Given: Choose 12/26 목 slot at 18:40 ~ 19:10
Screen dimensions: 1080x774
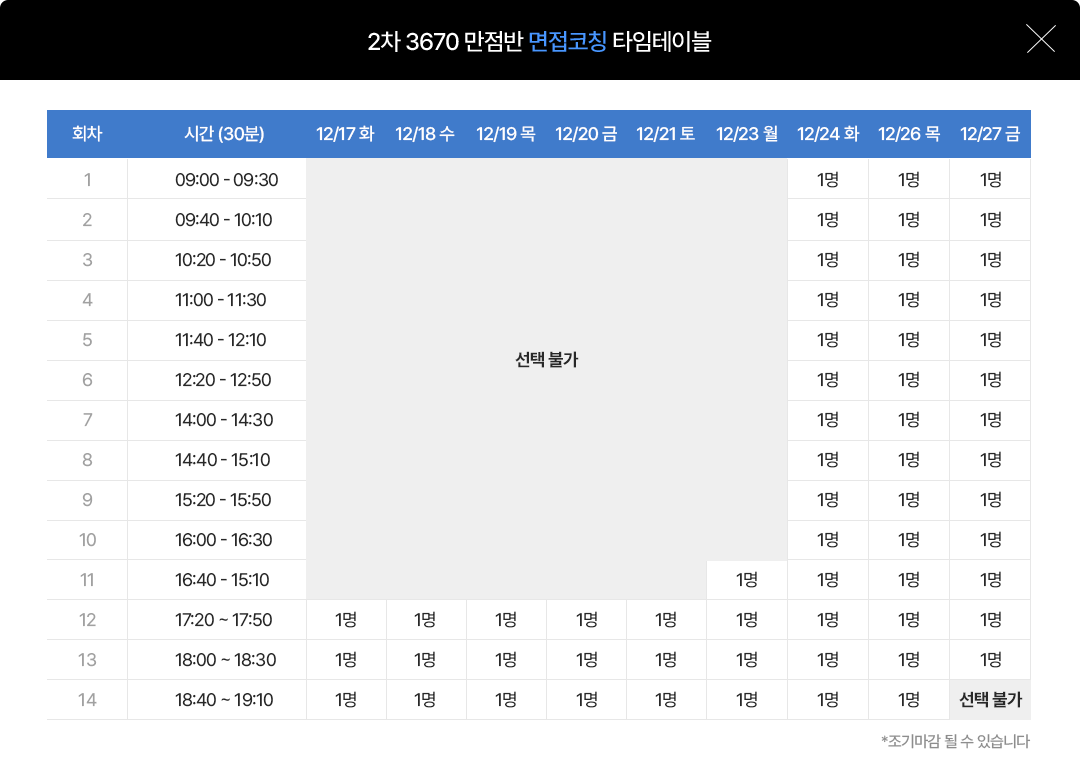Looking at the screenshot, I should 908,700.
